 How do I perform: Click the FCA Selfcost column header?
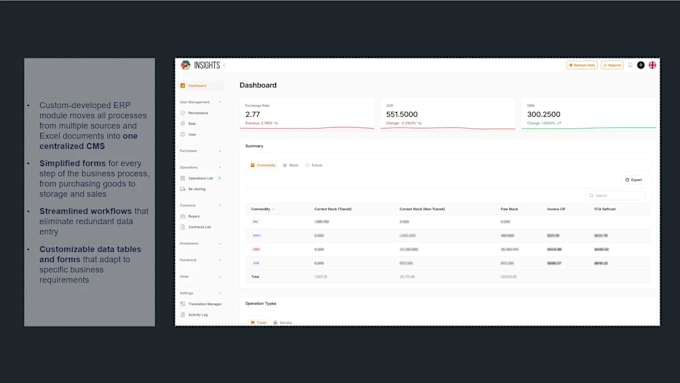click(x=605, y=209)
